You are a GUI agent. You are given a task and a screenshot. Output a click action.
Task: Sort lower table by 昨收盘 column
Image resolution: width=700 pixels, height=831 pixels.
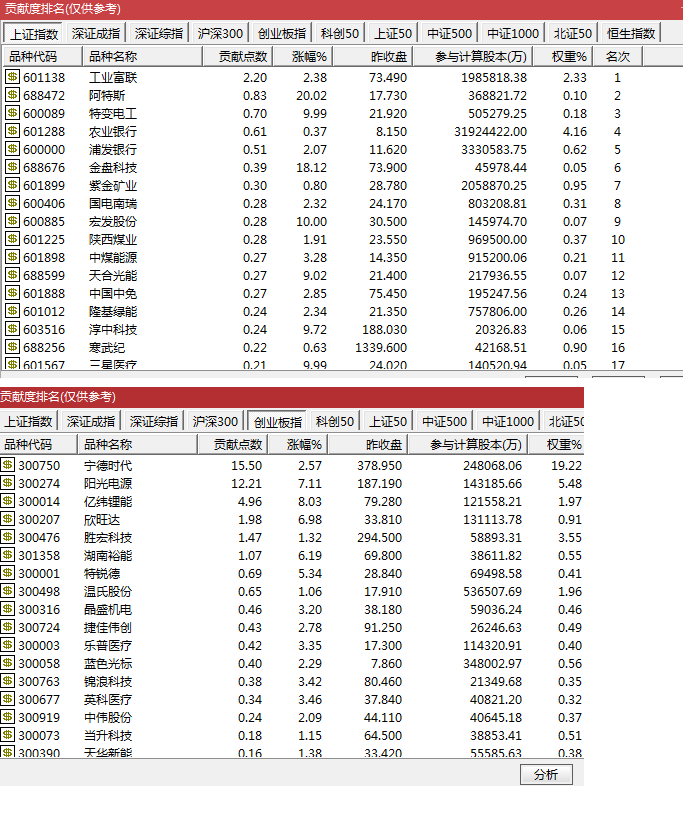(x=367, y=444)
